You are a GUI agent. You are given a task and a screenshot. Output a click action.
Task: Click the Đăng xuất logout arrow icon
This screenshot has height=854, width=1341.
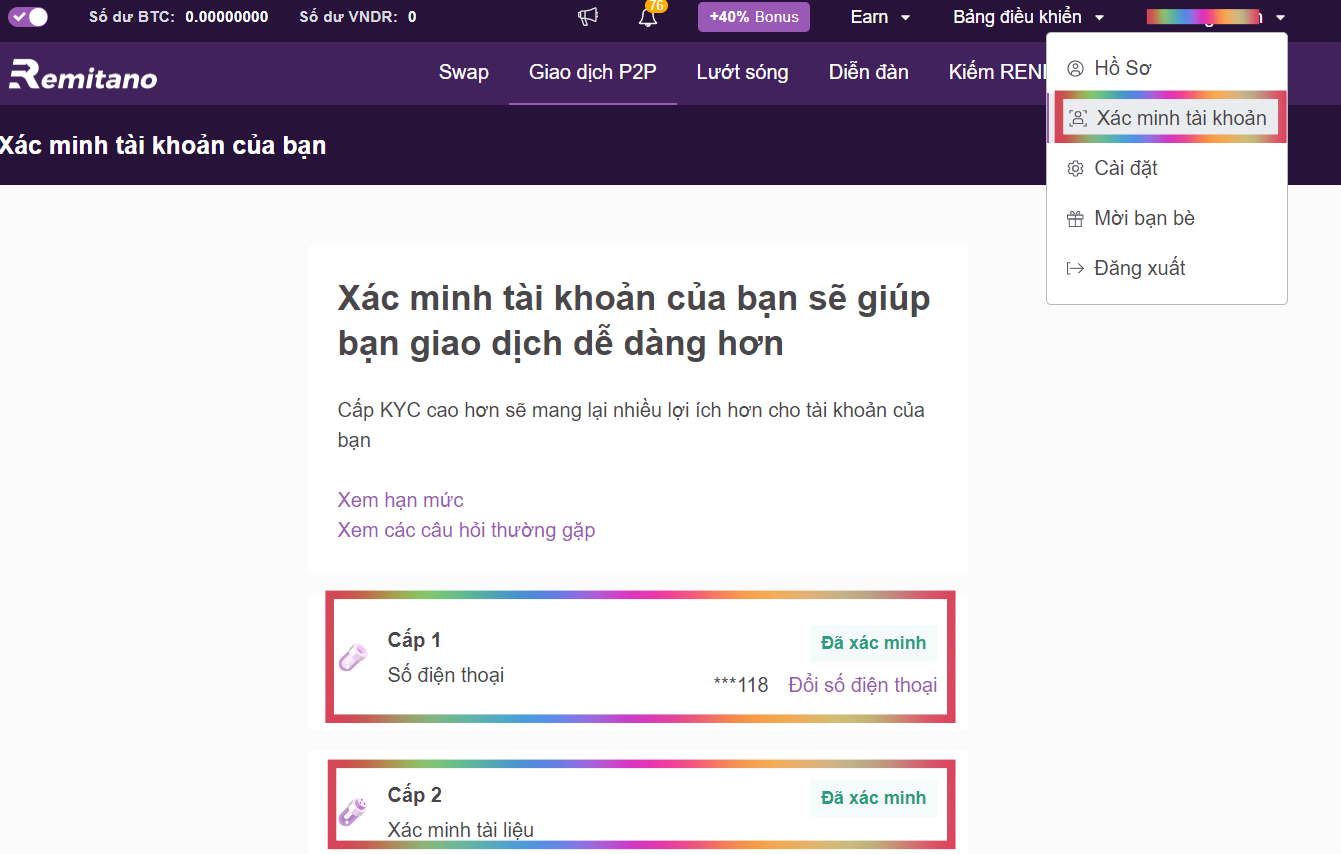point(1075,269)
